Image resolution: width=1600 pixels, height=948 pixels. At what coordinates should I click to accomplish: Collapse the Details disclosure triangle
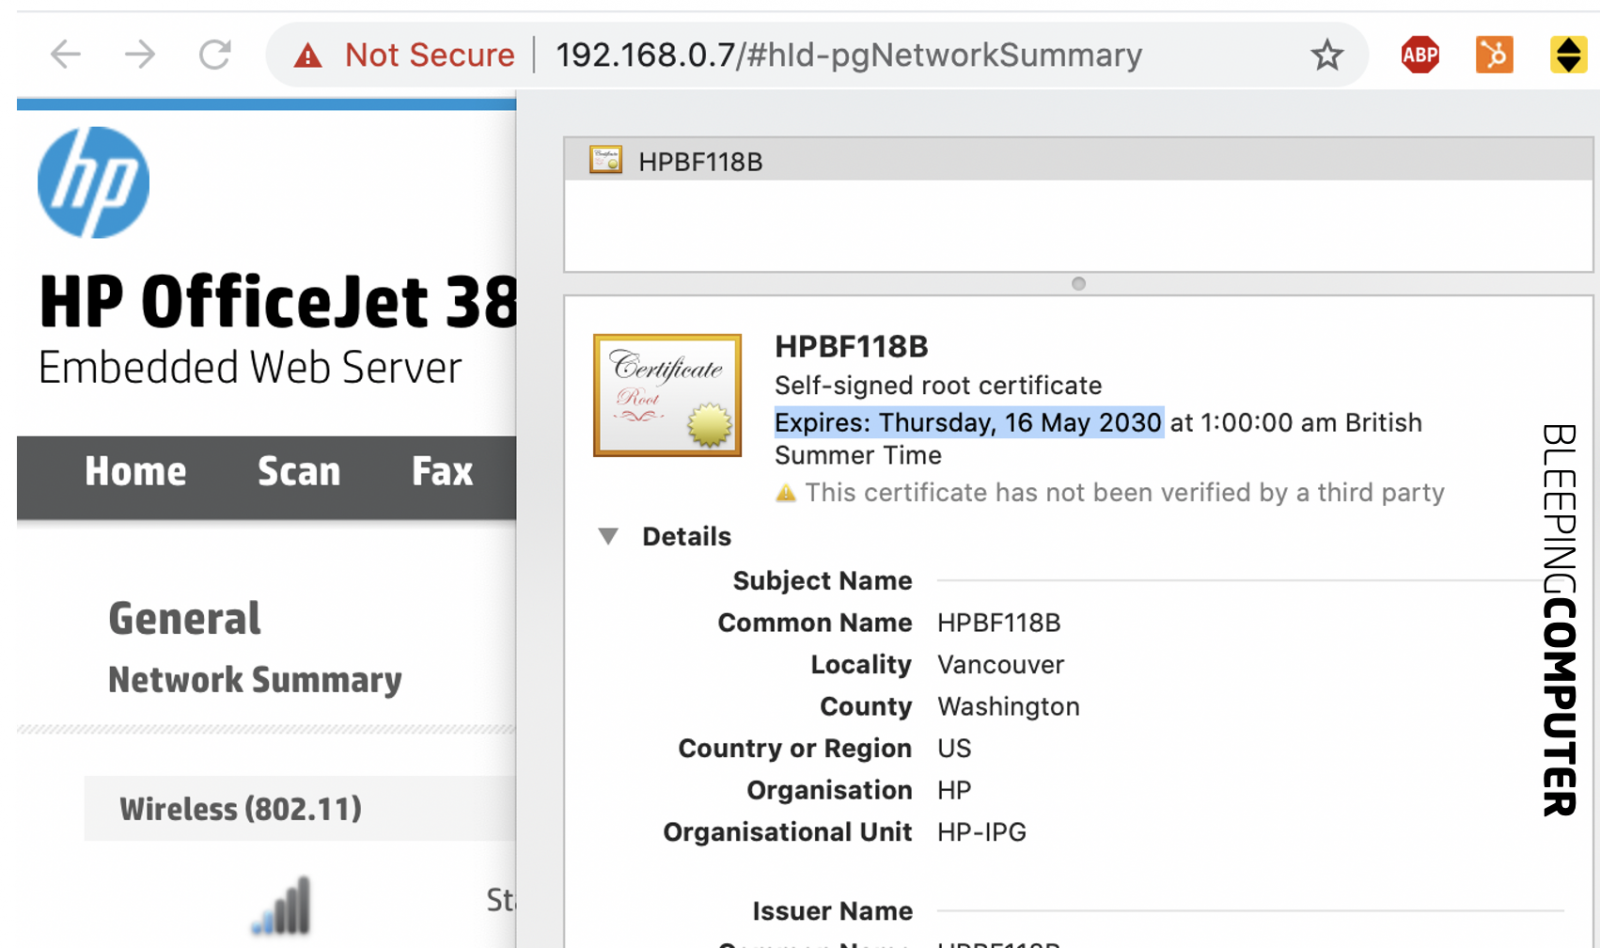click(608, 536)
